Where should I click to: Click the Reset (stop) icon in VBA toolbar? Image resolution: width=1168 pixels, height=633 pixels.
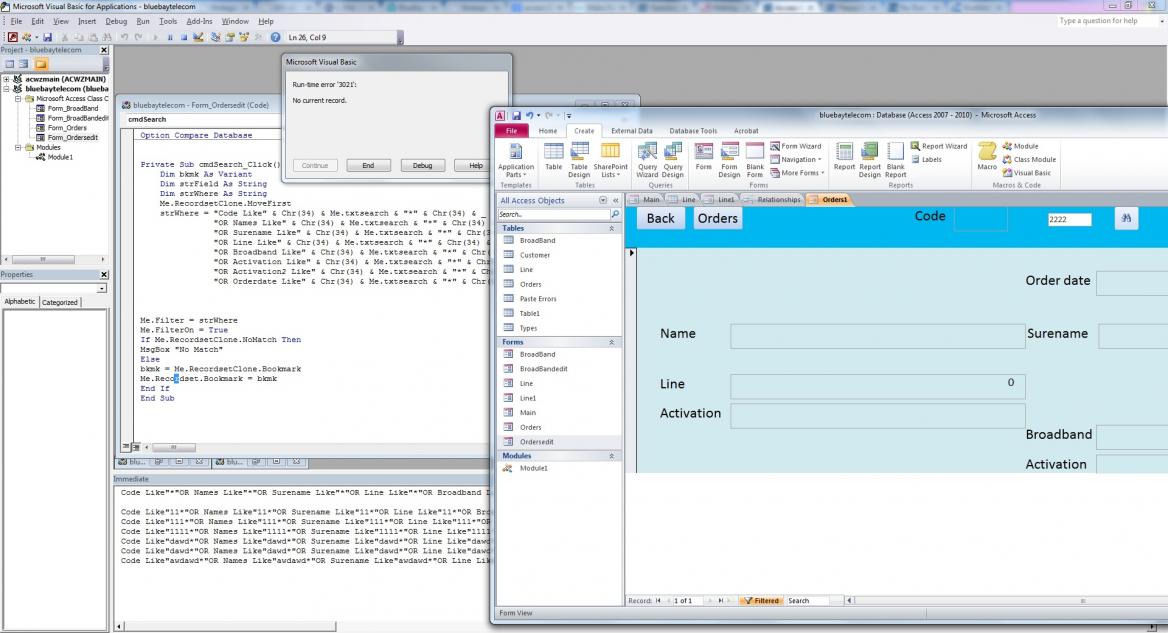tap(183, 37)
